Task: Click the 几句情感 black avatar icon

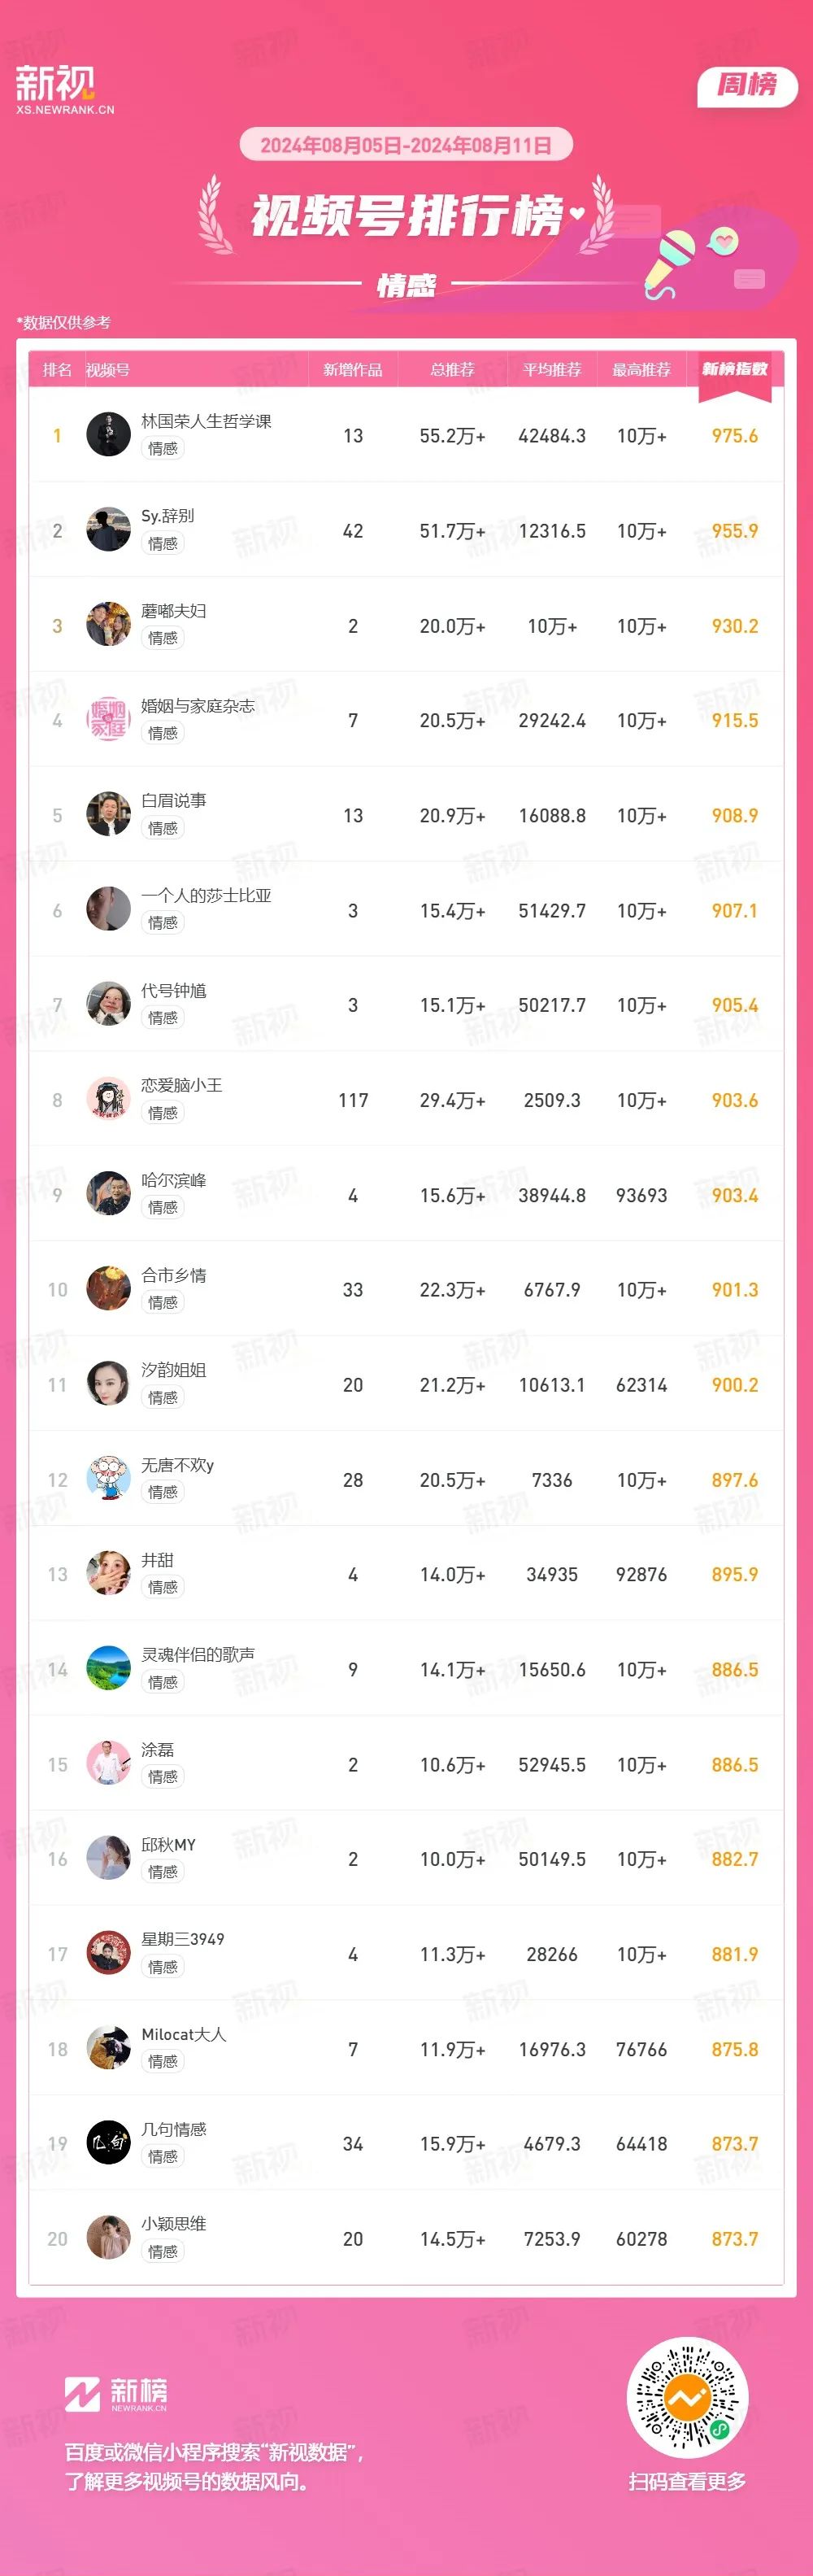Action: click(x=108, y=2143)
